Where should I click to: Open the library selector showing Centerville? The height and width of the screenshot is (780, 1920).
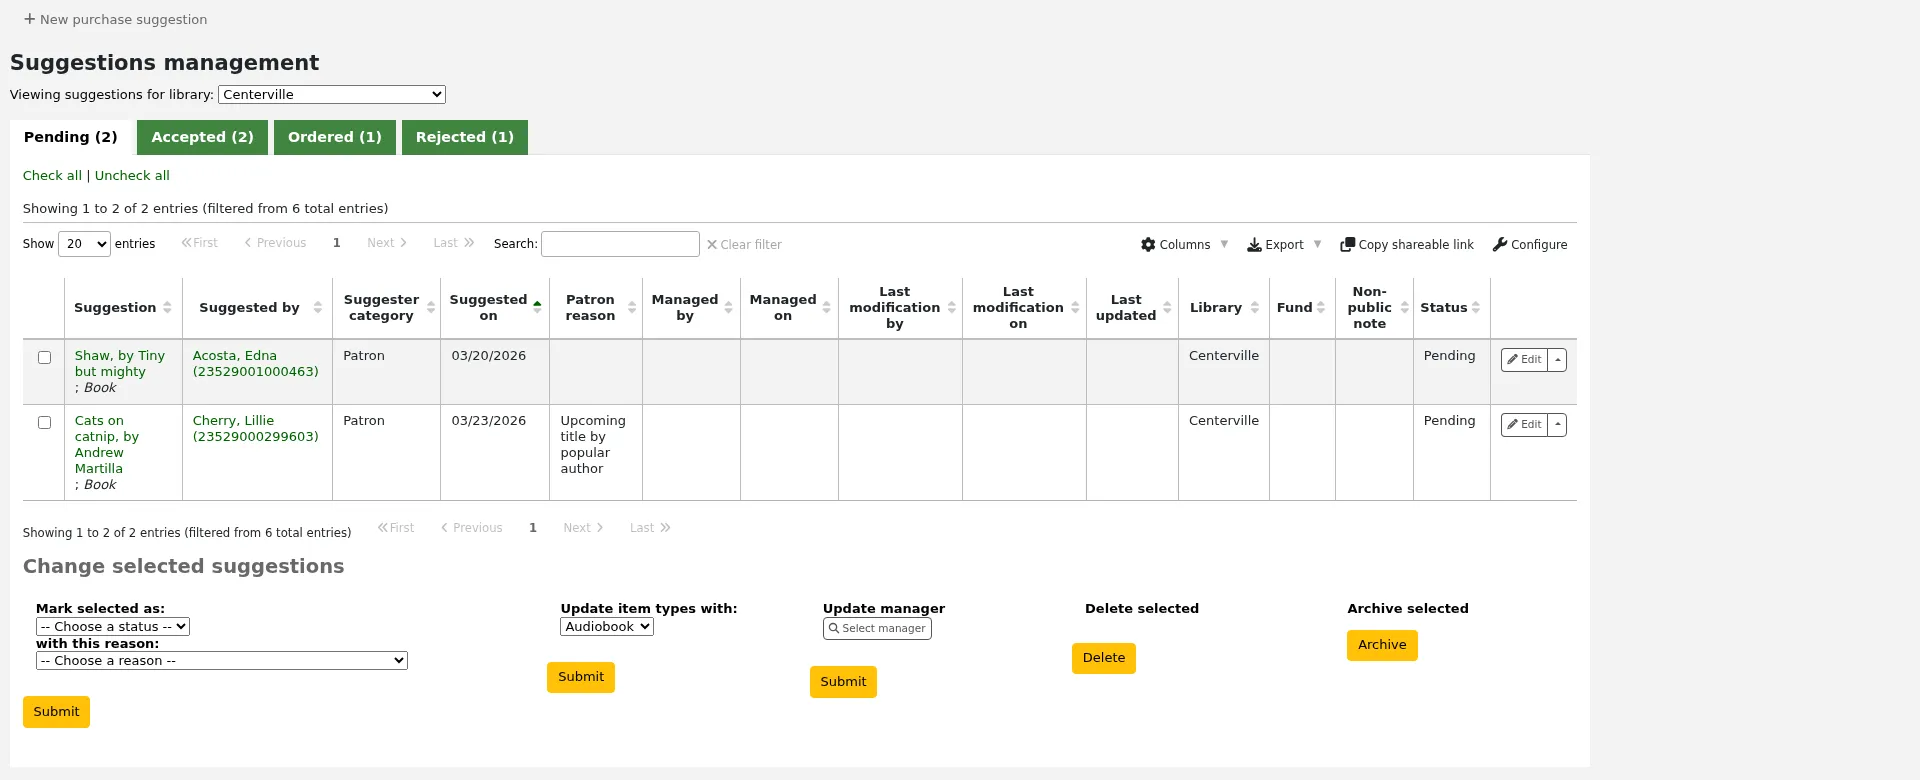(x=332, y=94)
